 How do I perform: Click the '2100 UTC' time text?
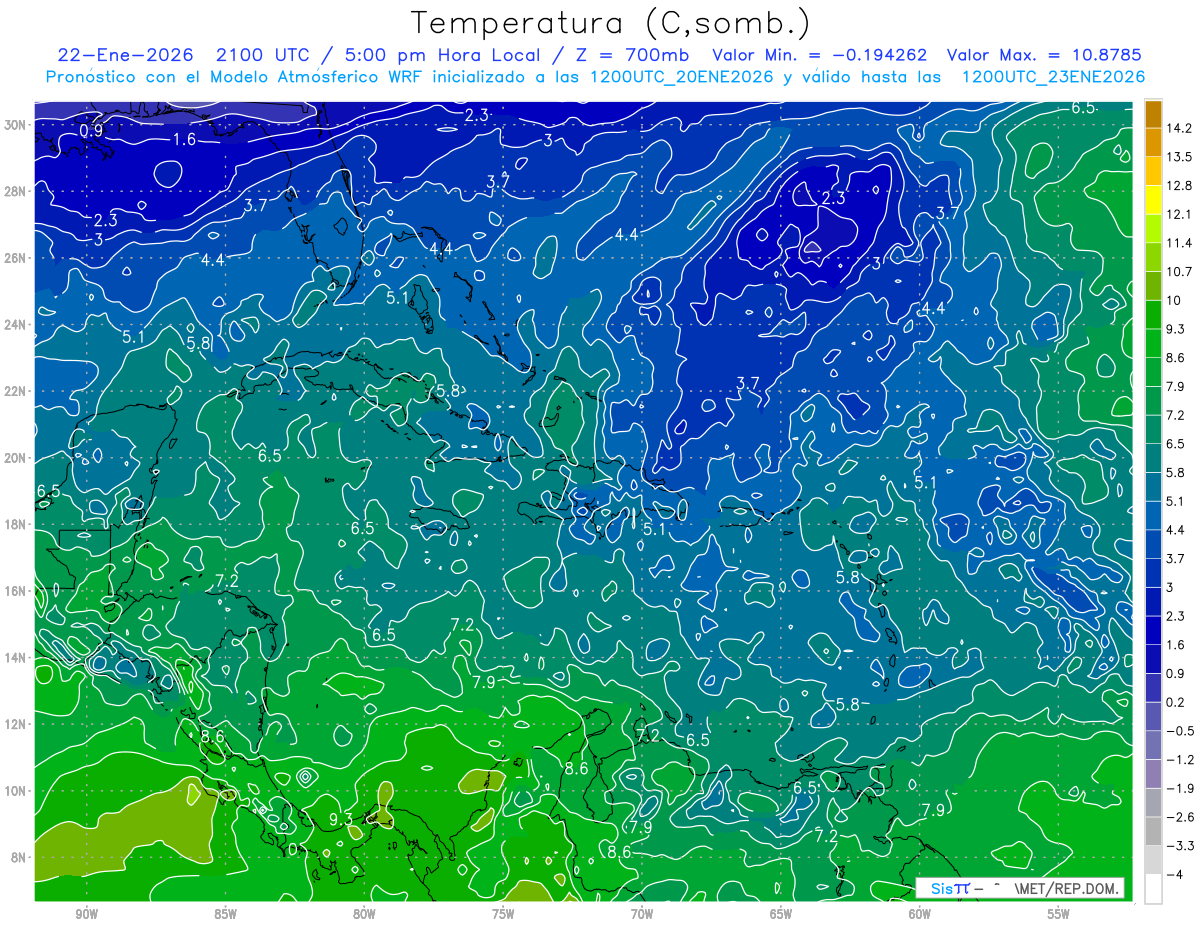pyautogui.click(x=264, y=55)
